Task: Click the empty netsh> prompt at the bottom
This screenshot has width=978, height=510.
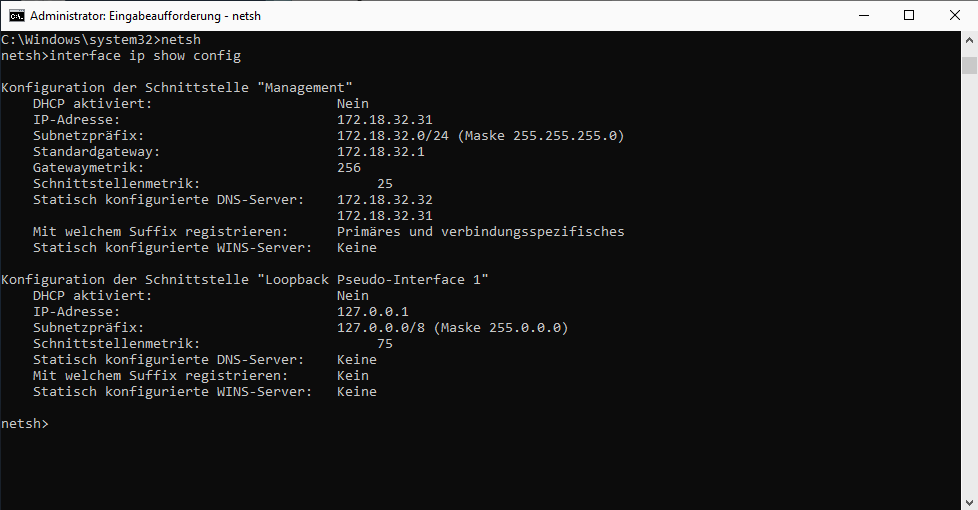Action: [25, 424]
